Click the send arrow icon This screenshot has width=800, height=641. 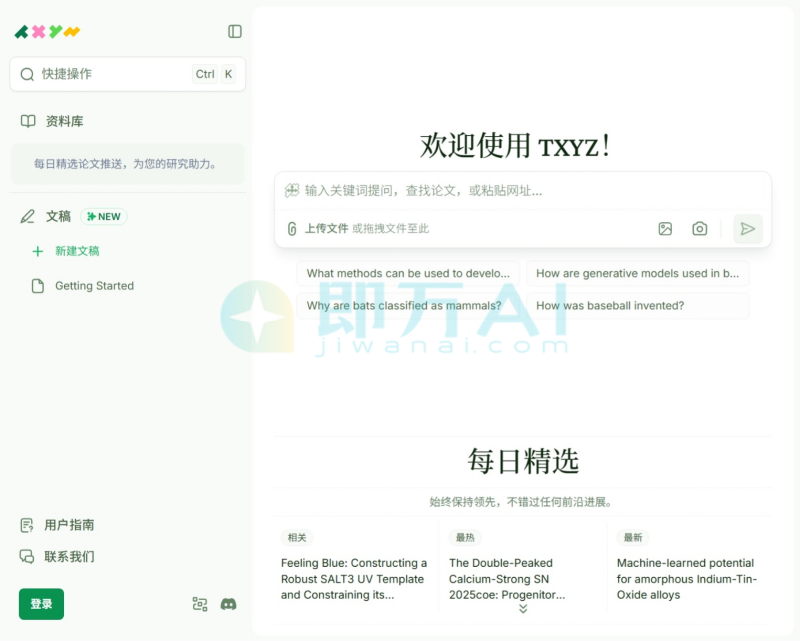click(x=747, y=228)
